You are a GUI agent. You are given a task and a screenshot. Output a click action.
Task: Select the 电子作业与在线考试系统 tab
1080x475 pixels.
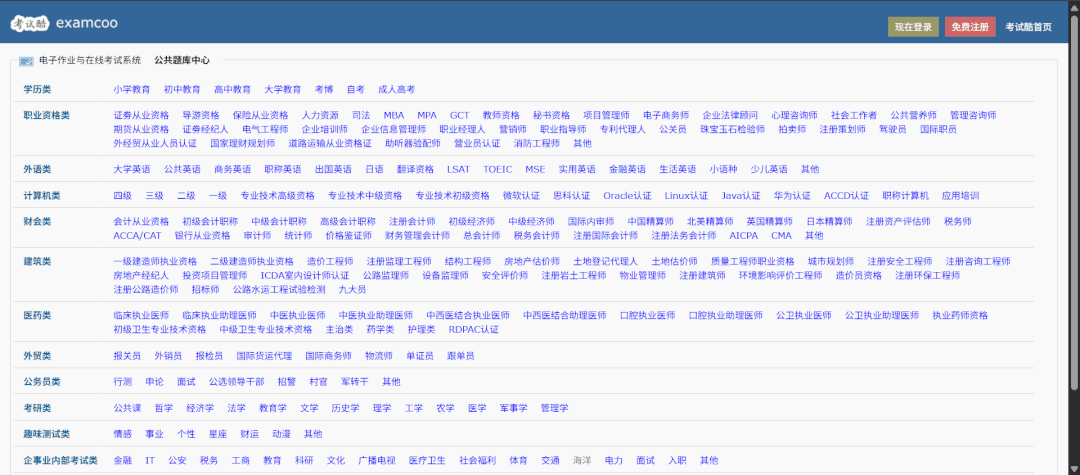pyautogui.click(x=90, y=61)
